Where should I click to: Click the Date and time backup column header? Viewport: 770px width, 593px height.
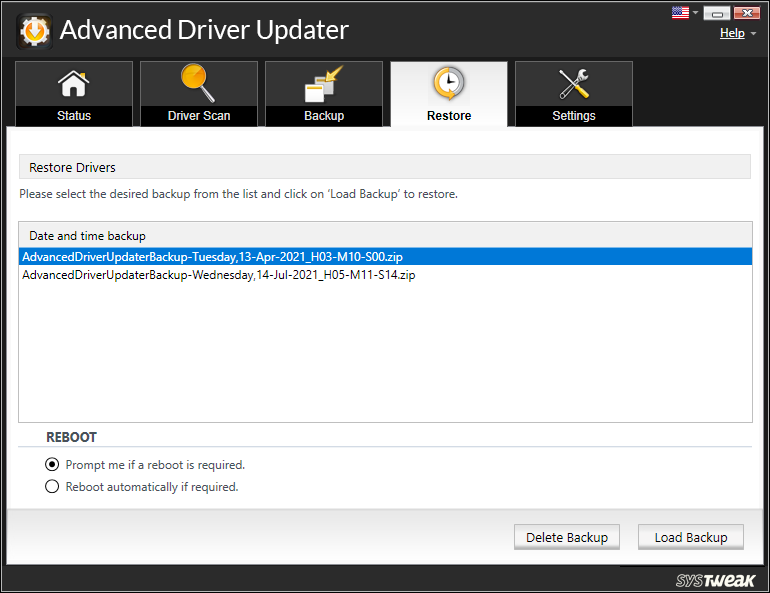coord(385,236)
